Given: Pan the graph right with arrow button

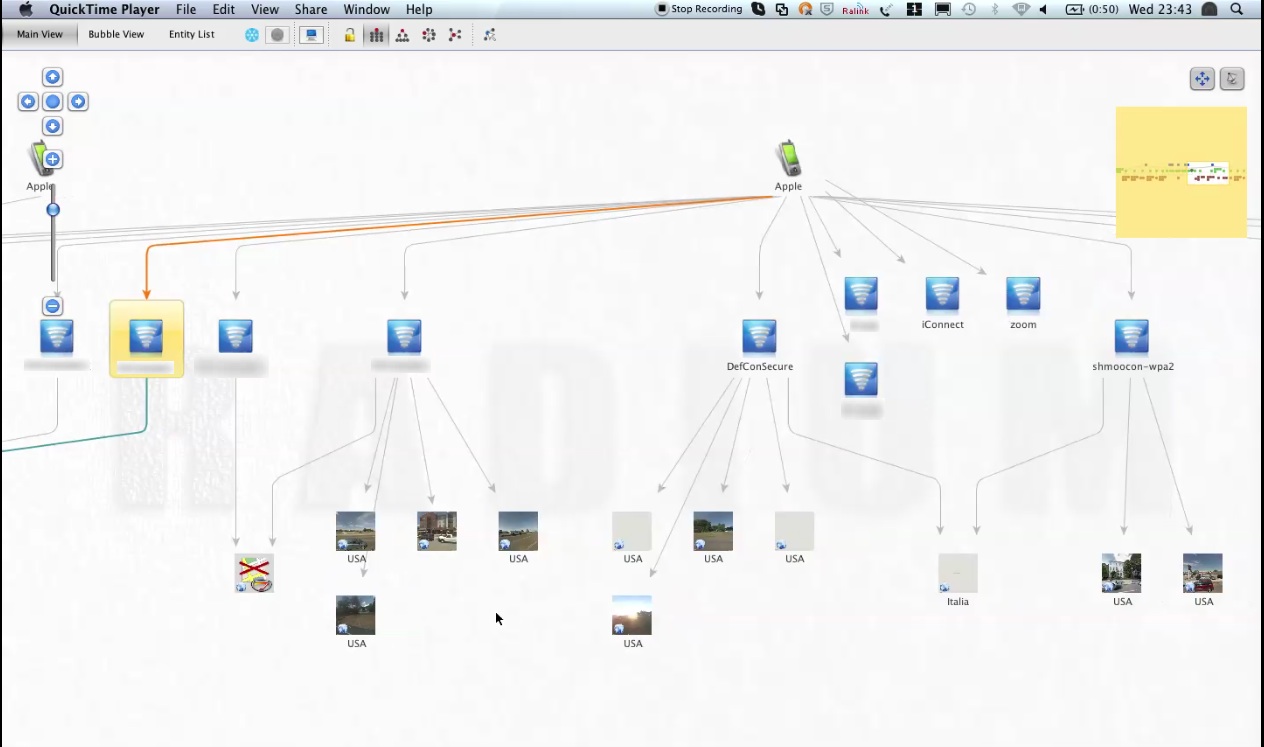Looking at the screenshot, I should pos(78,102).
